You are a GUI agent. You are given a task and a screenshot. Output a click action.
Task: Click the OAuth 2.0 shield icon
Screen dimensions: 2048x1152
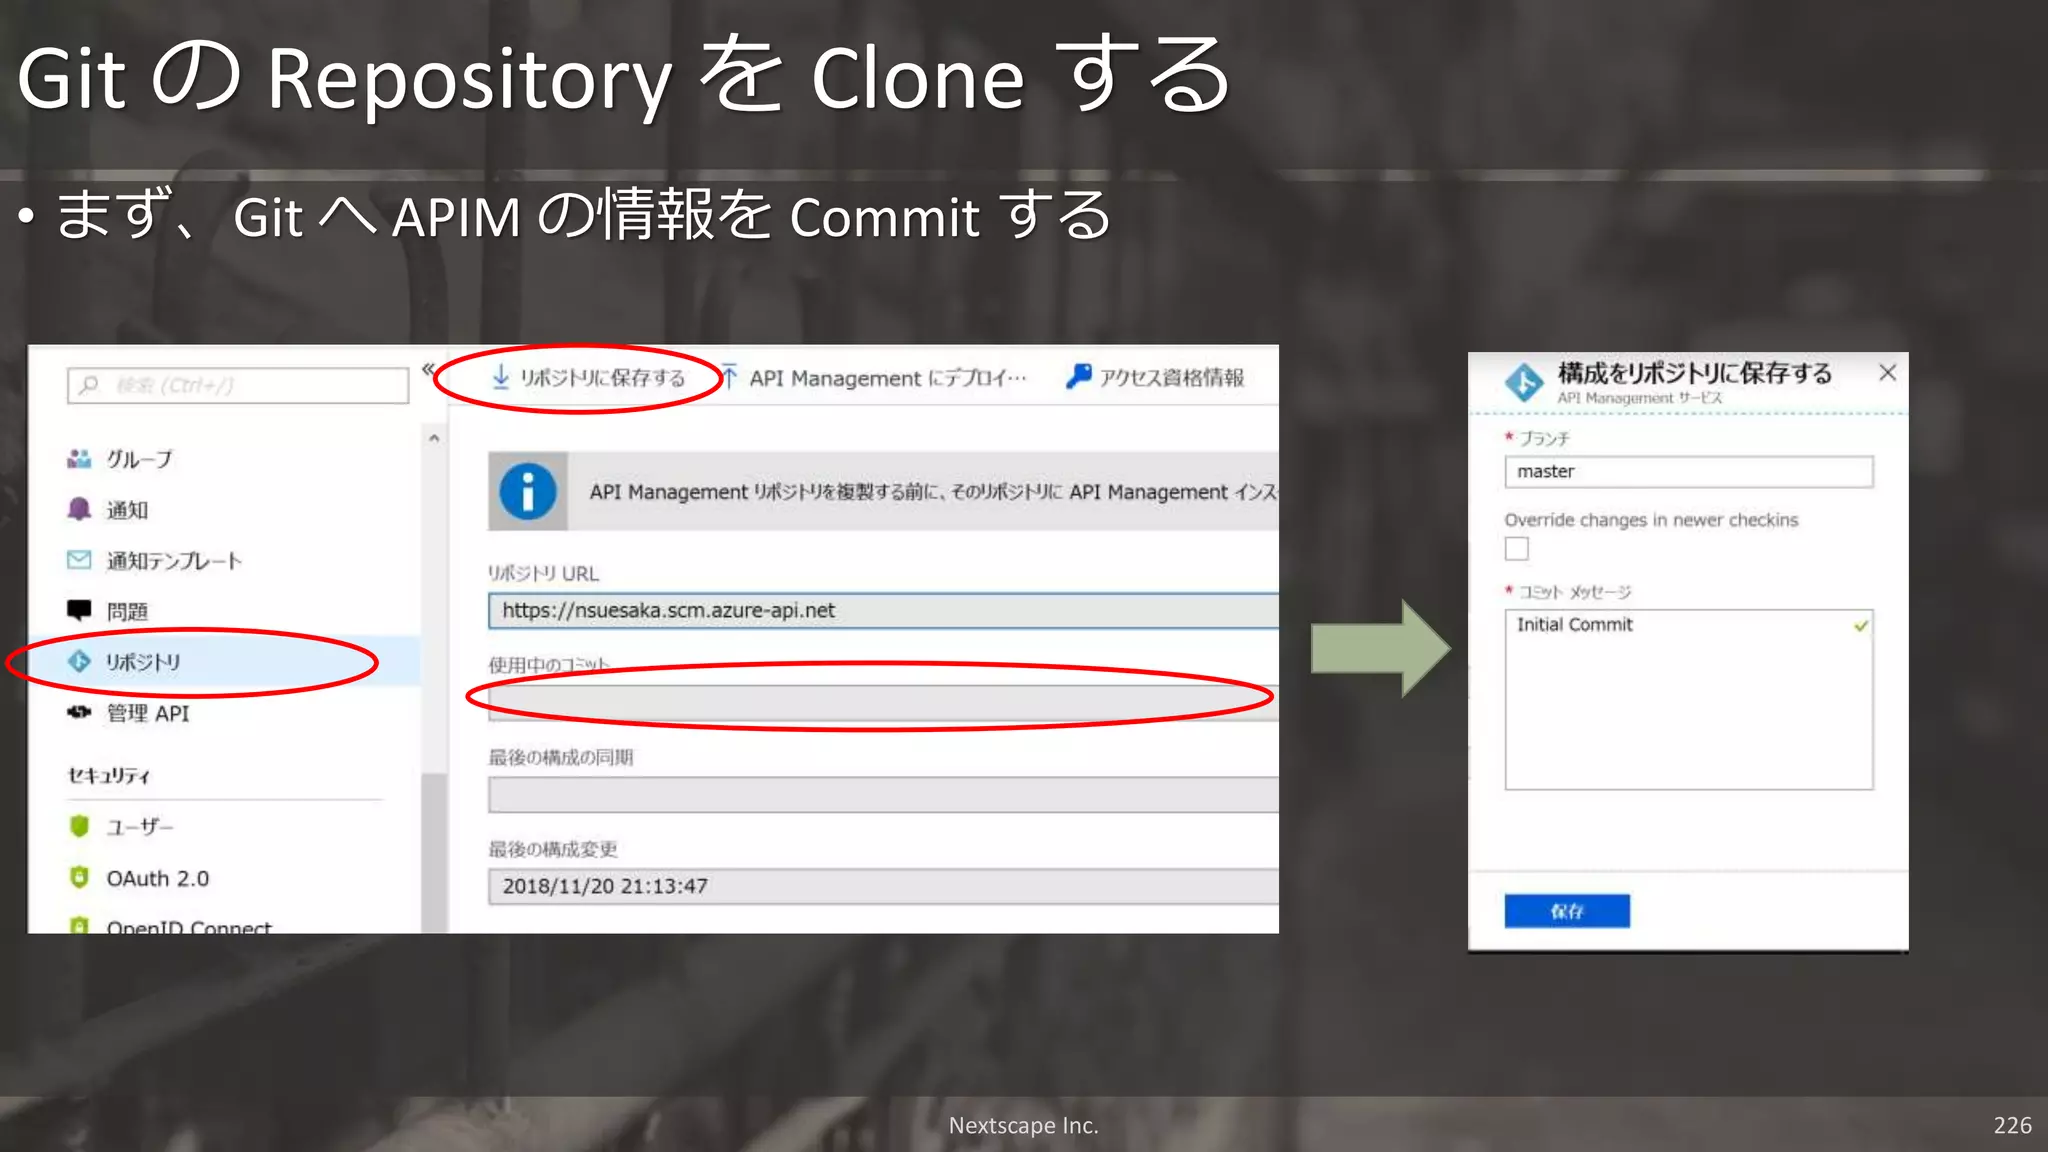[x=79, y=877]
